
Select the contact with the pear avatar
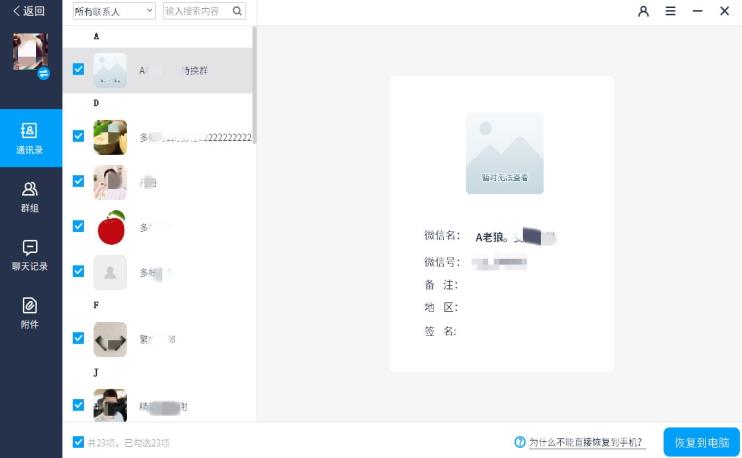tap(158, 137)
